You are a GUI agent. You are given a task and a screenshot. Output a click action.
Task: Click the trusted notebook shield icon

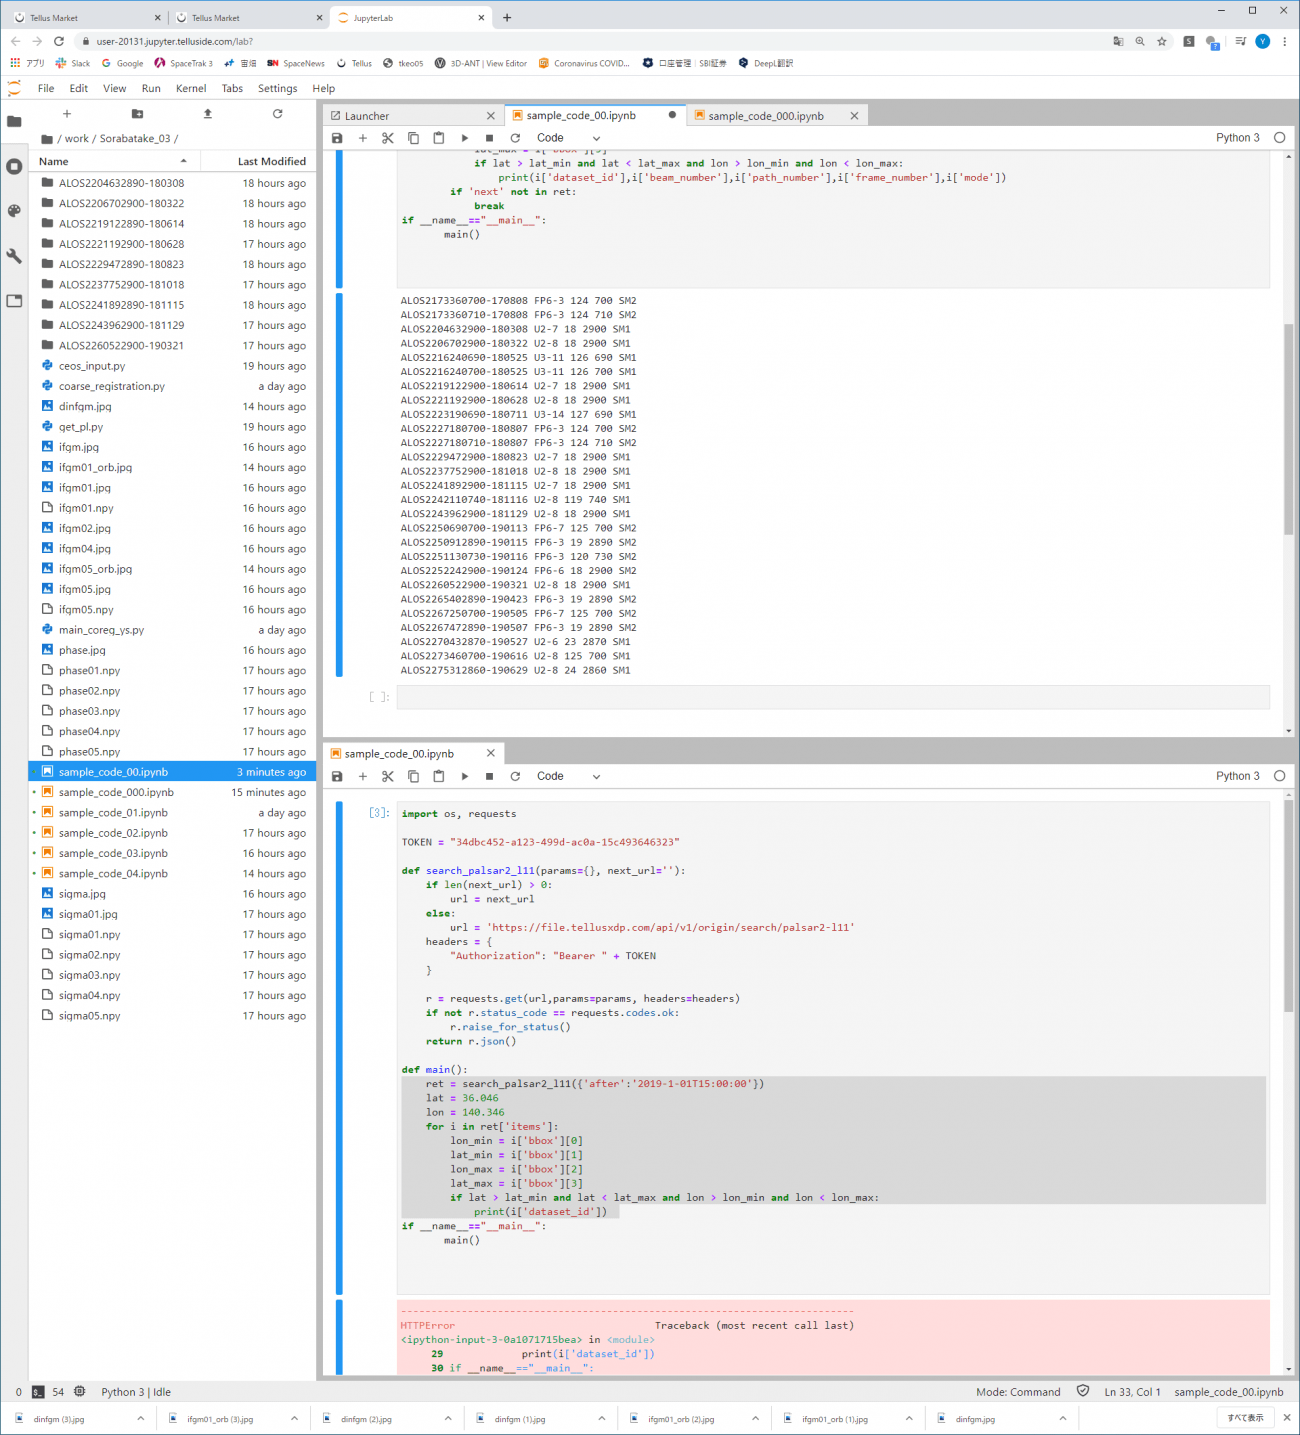[1083, 1391]
